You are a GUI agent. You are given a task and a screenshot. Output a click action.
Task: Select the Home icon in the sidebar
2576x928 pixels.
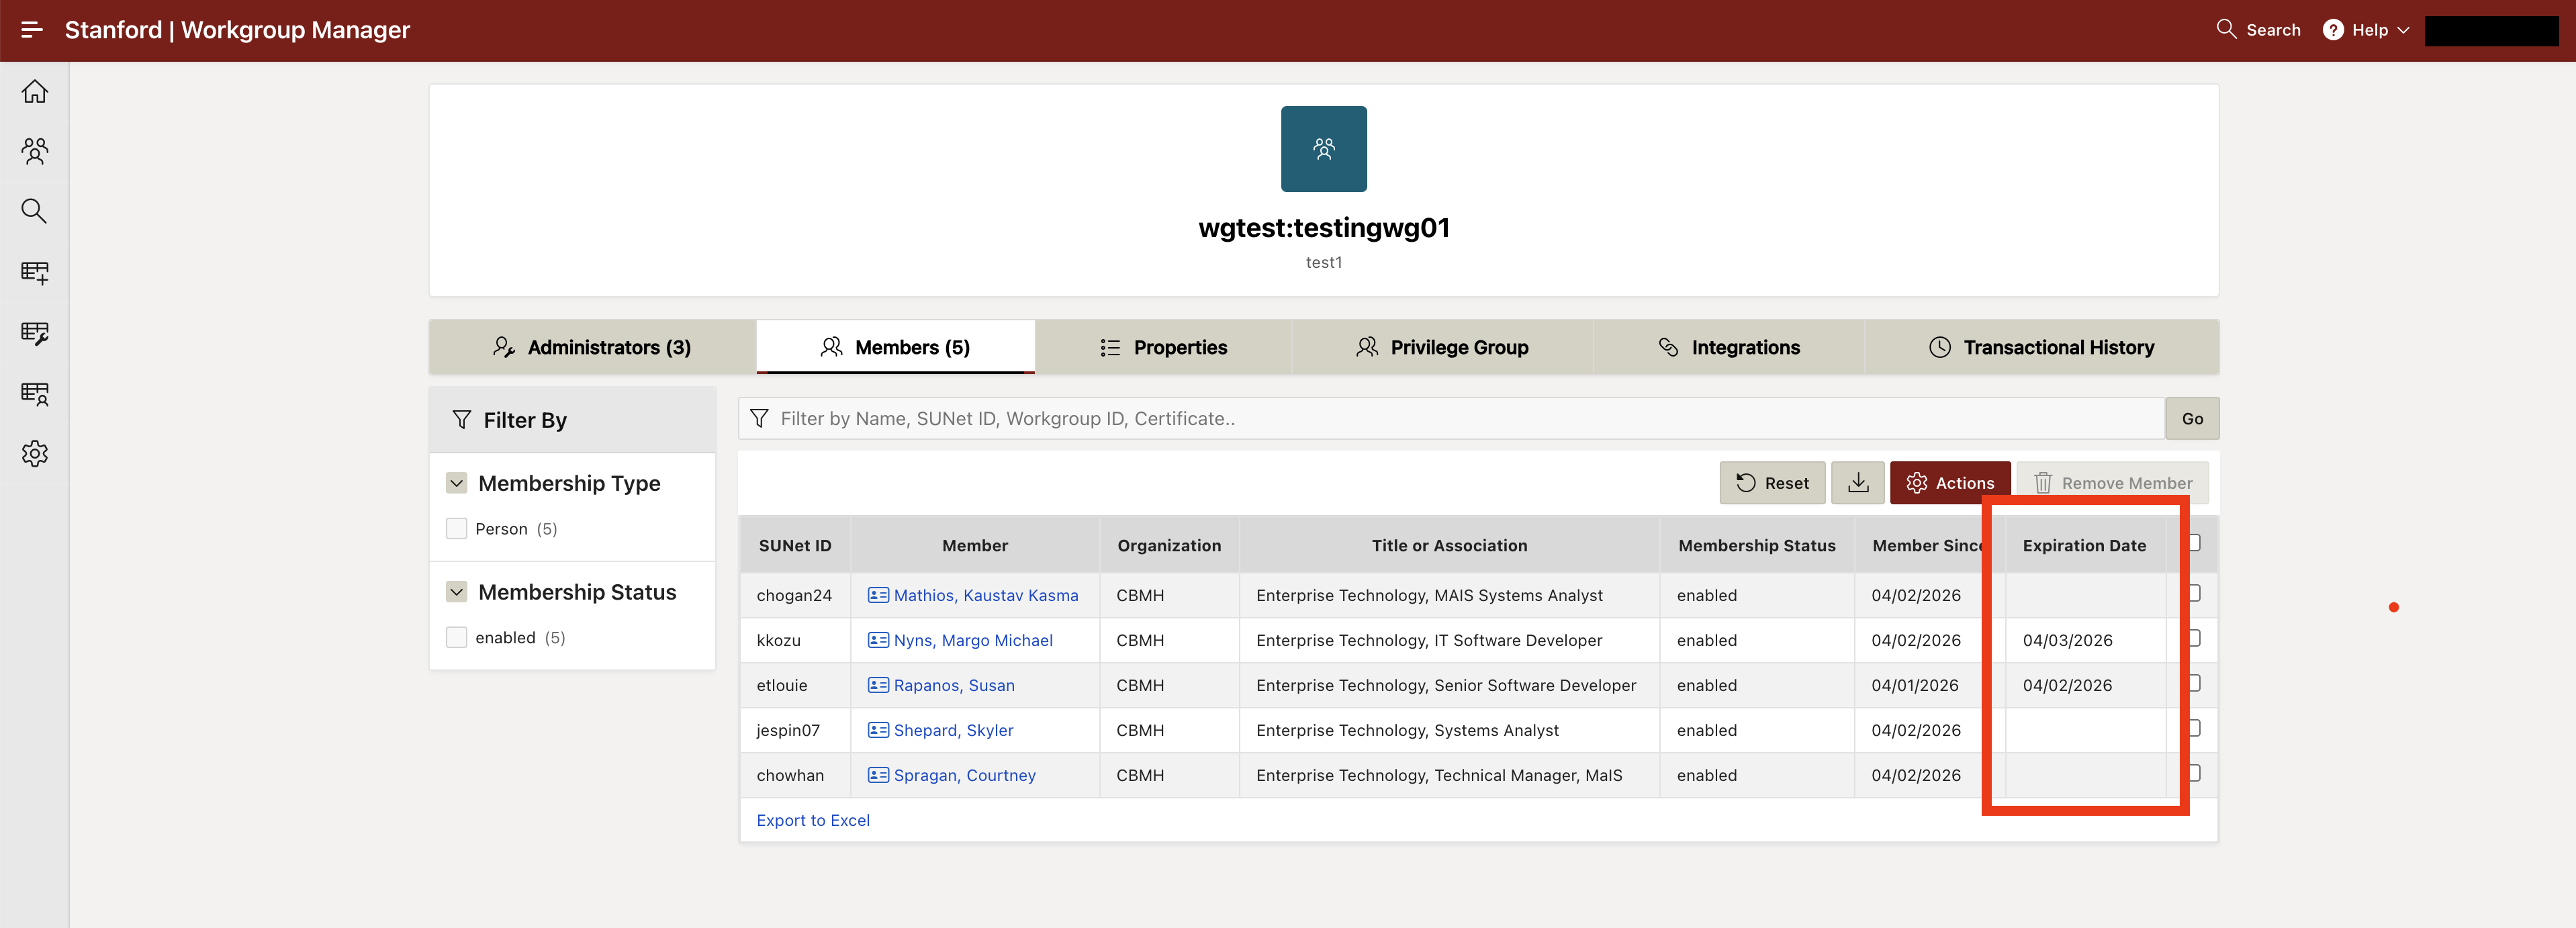[x=35, y=91]
